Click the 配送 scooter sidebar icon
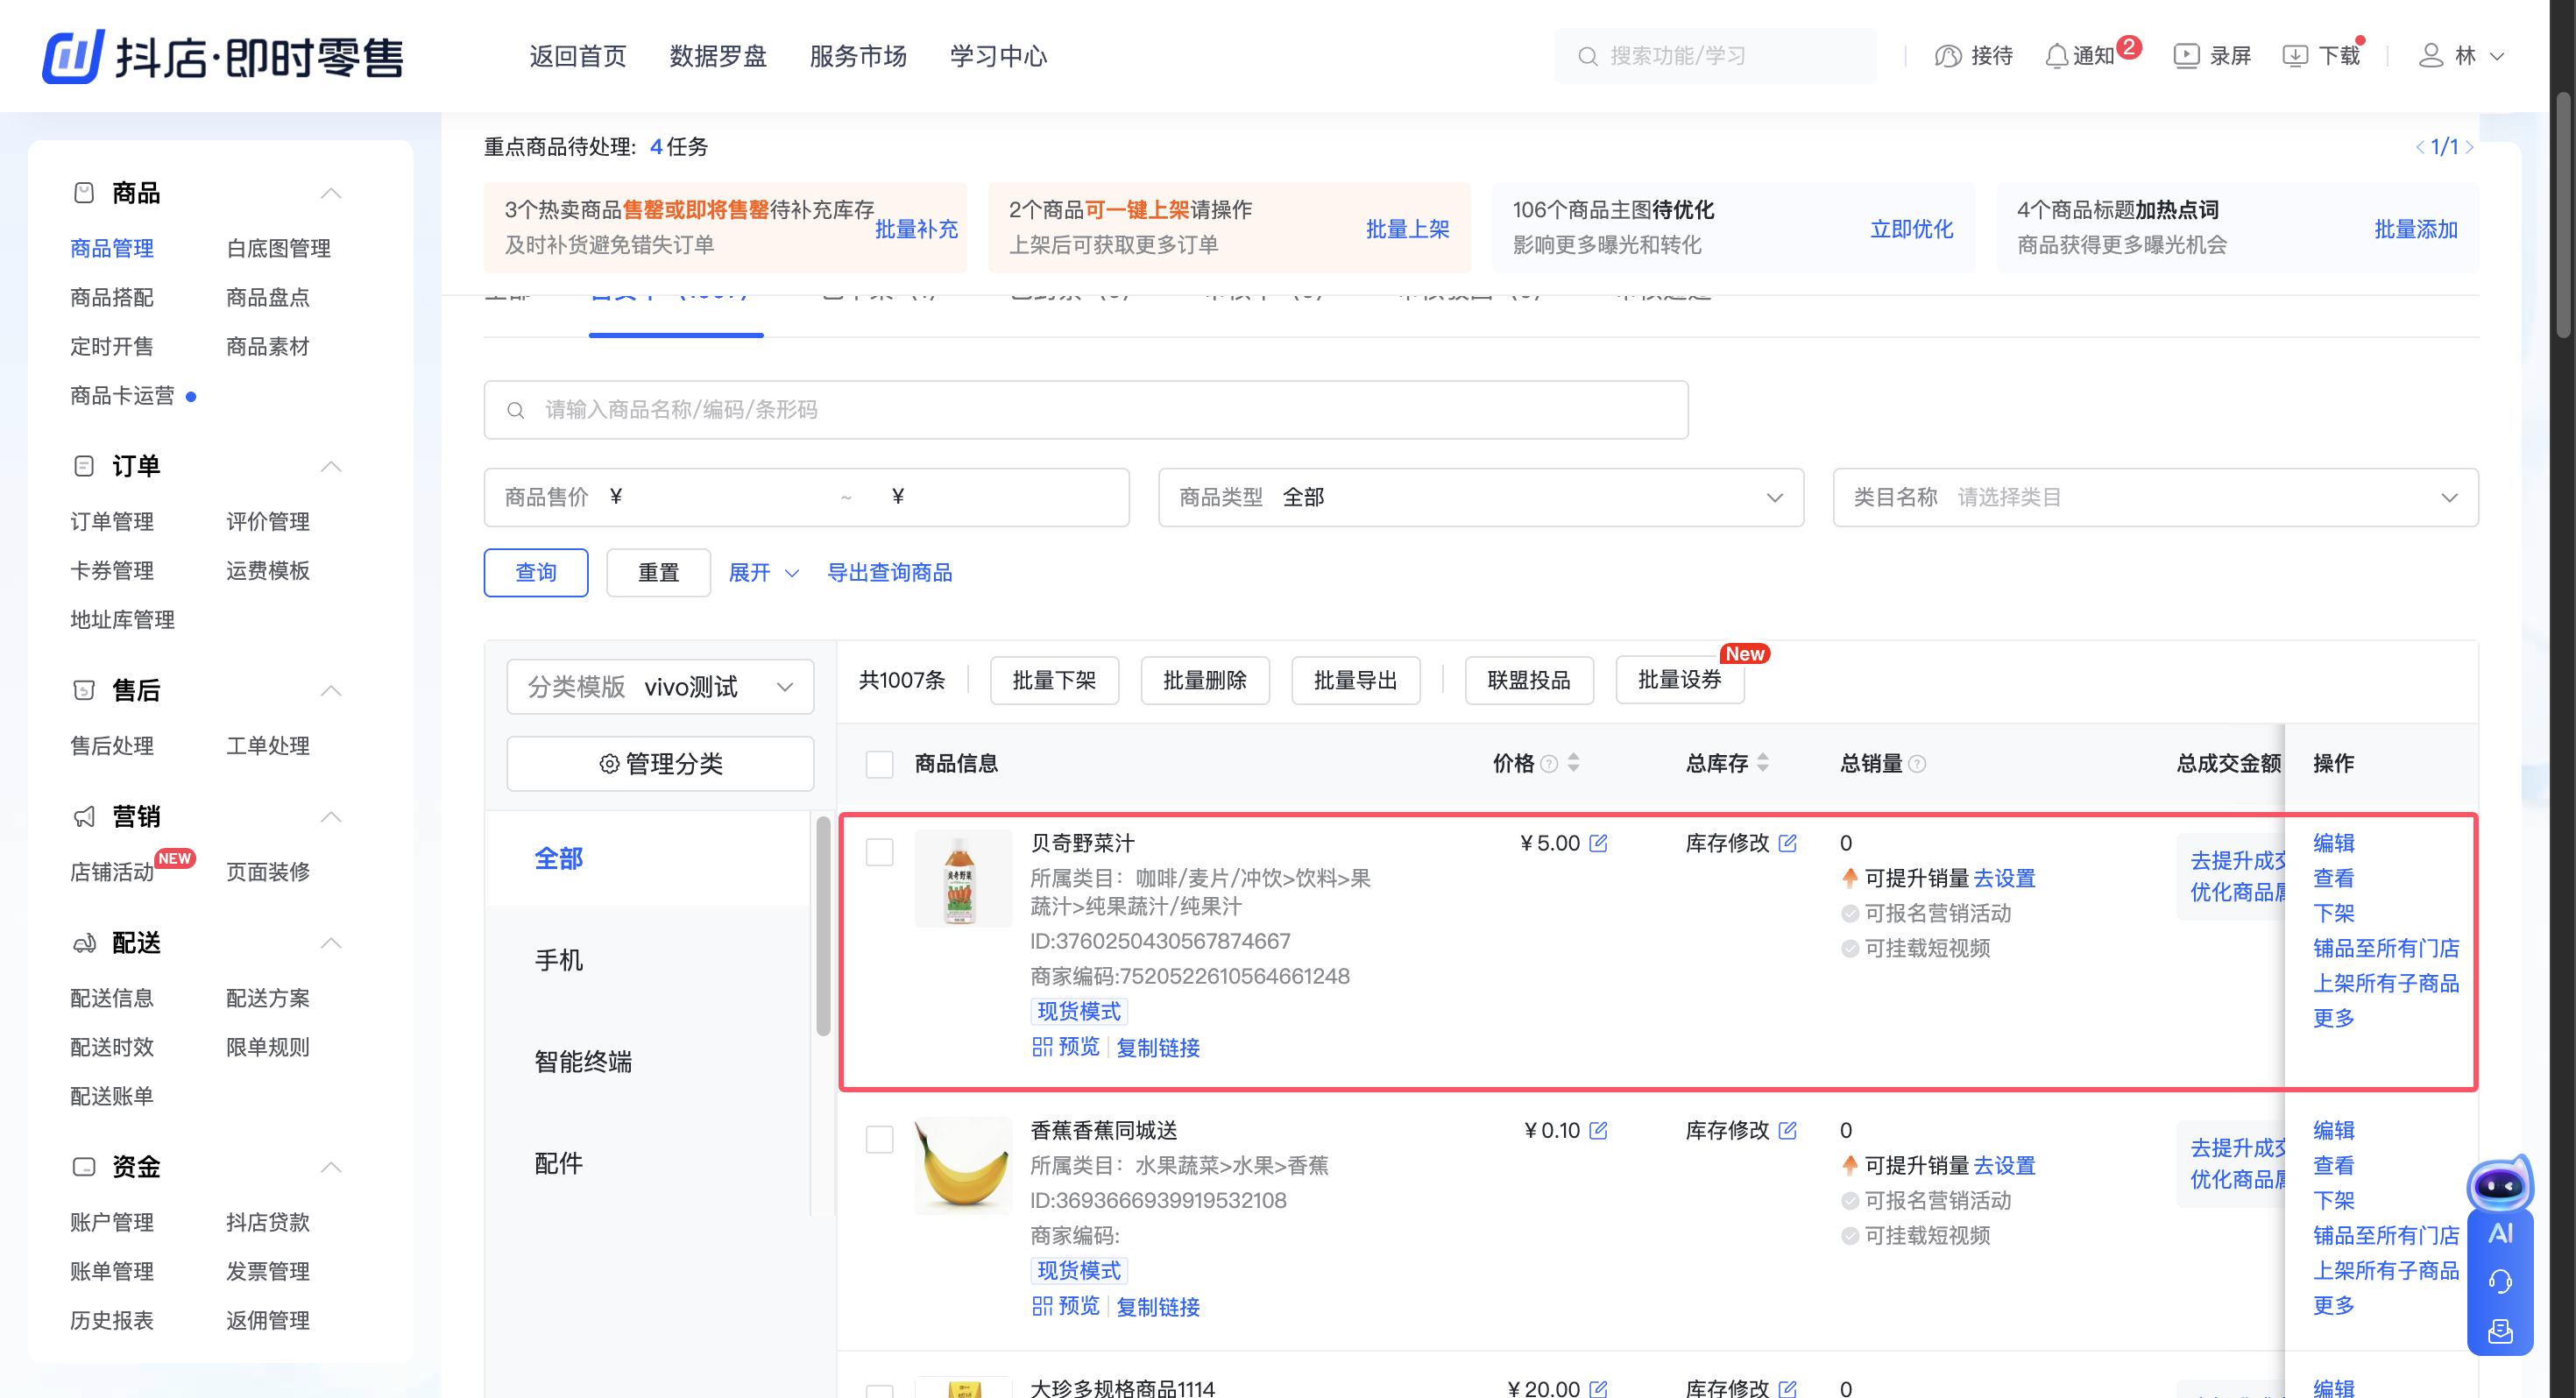The height and width of the screenshot is (1398, 2576). [x=84, y=942]
